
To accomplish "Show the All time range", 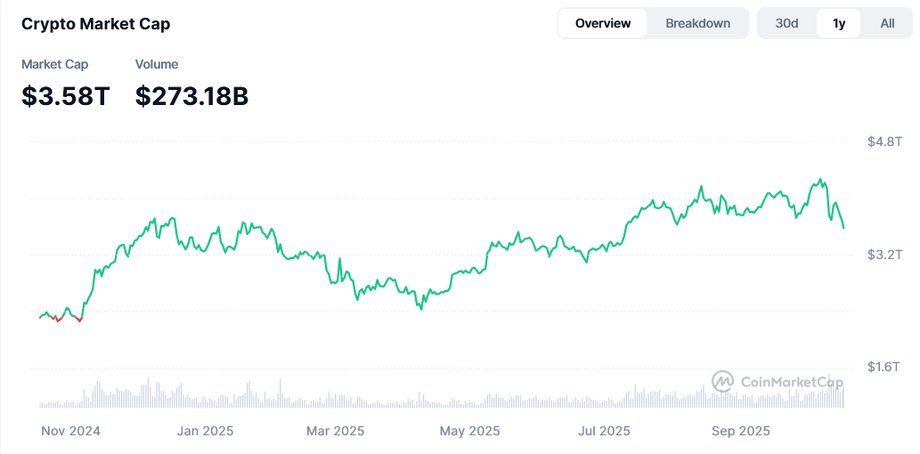I will point(887,23).
